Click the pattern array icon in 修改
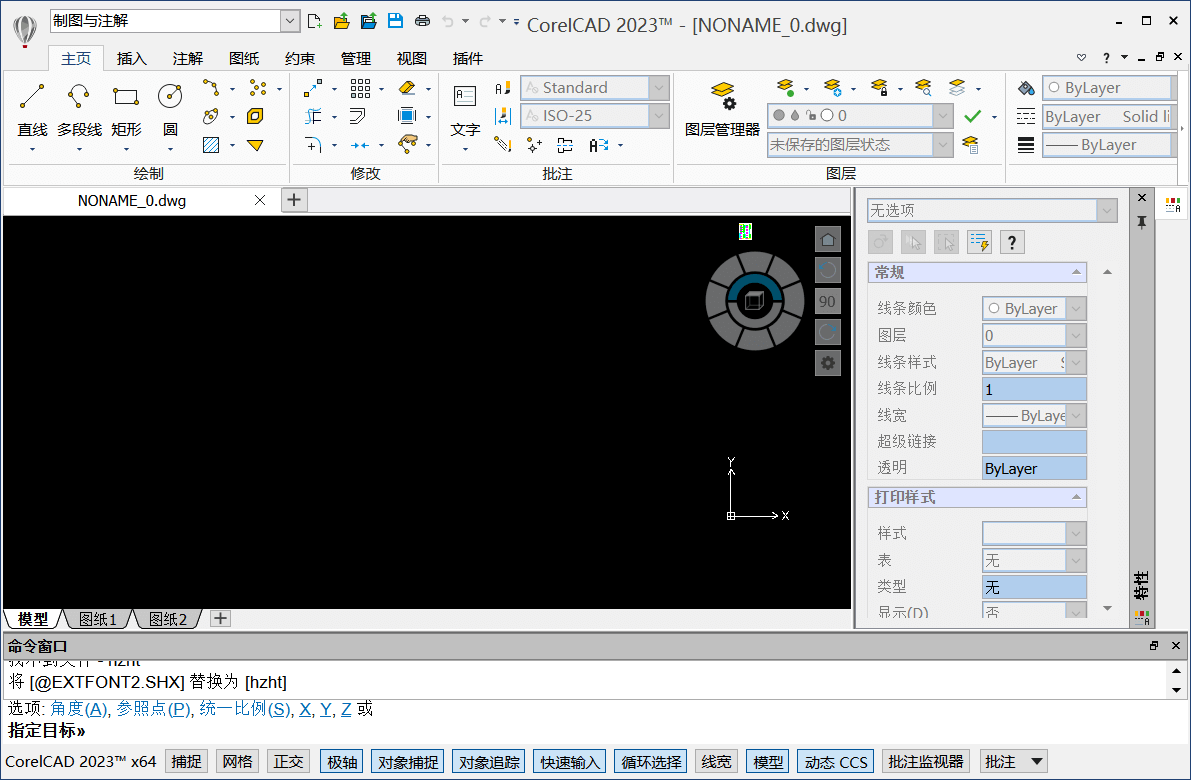Screen dimensions: 1191x780 [360, 88]
